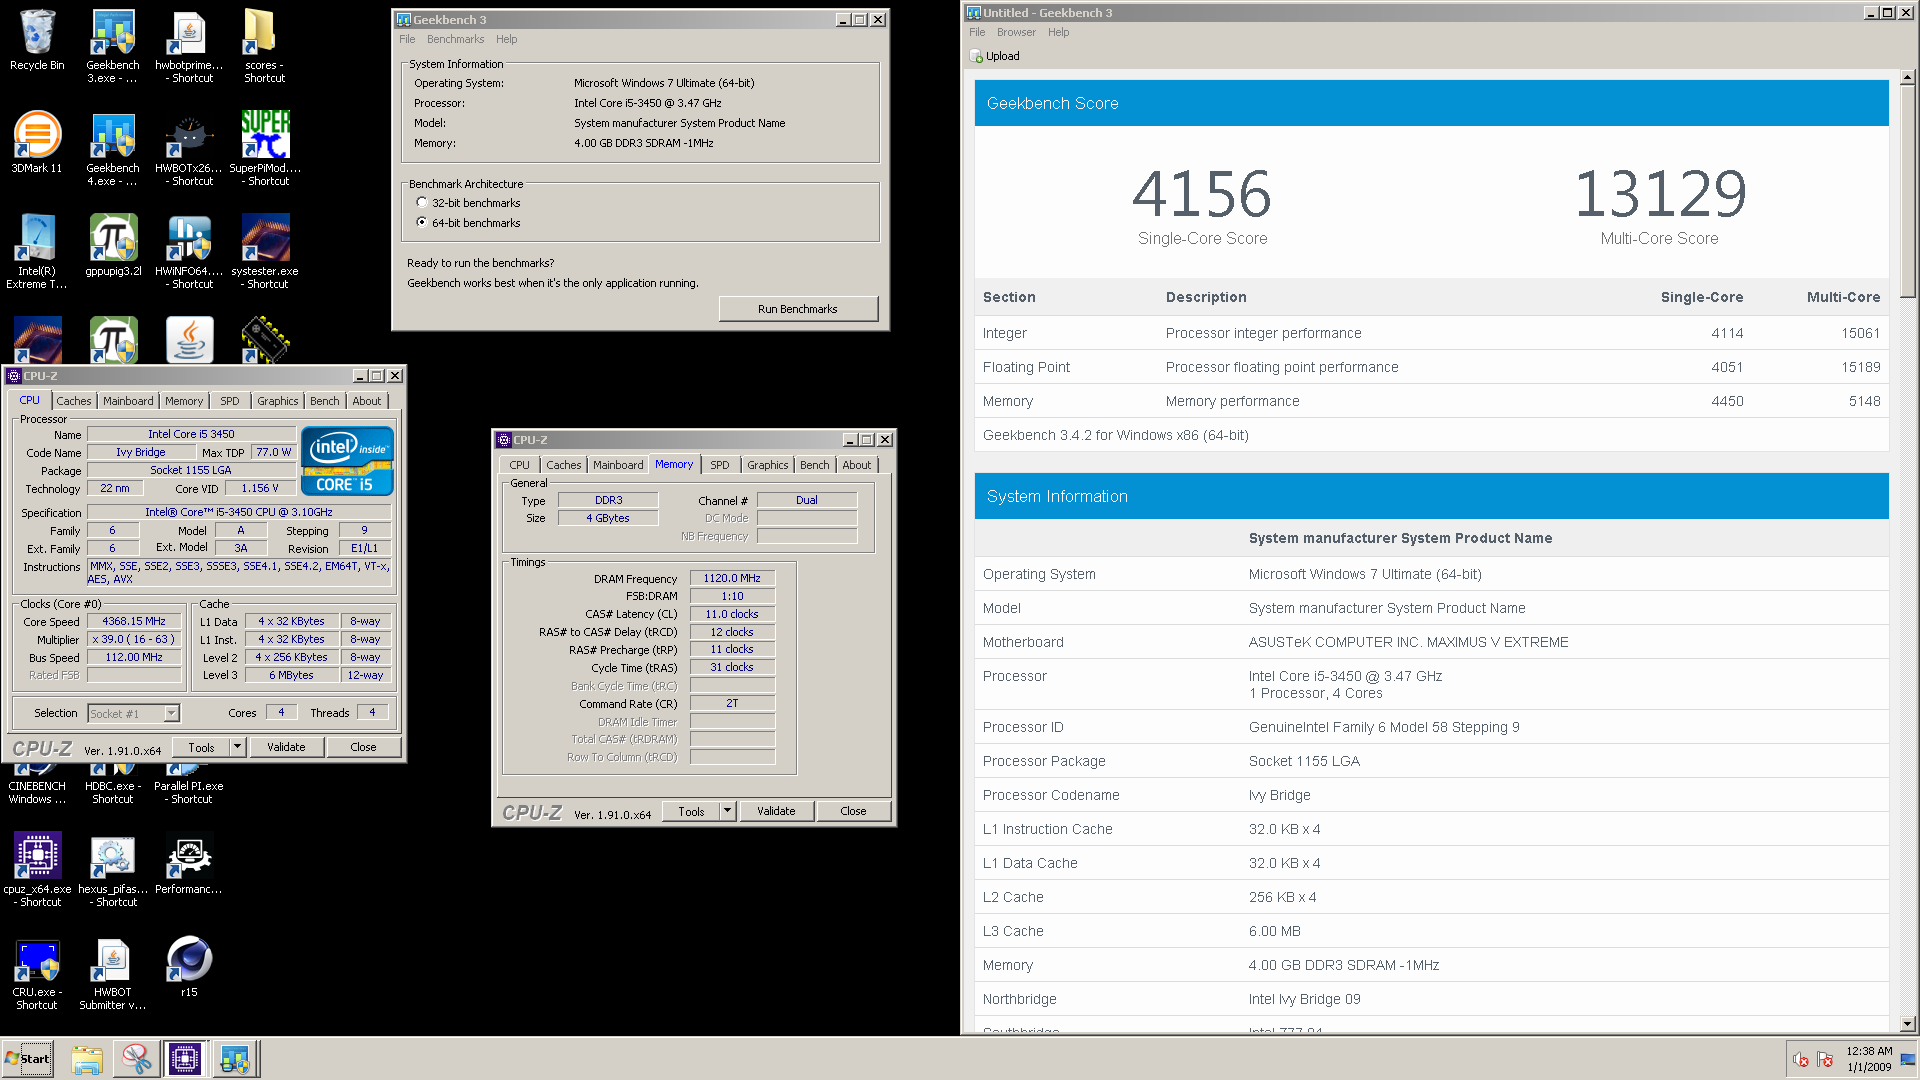Click scroll-up arrow in Geekbench results window
Image resolution: width=1920 pixels, height=1080 pixels.
coord(1907,77)
